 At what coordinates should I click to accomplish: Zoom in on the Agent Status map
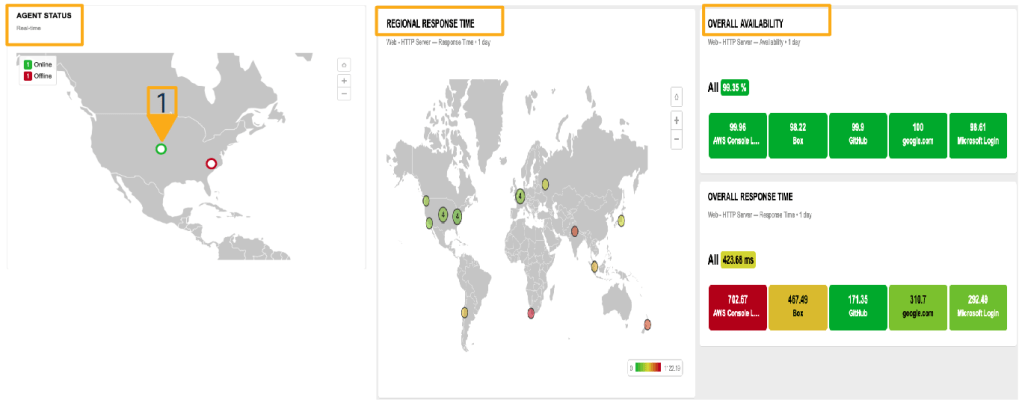tap(344, 80)
